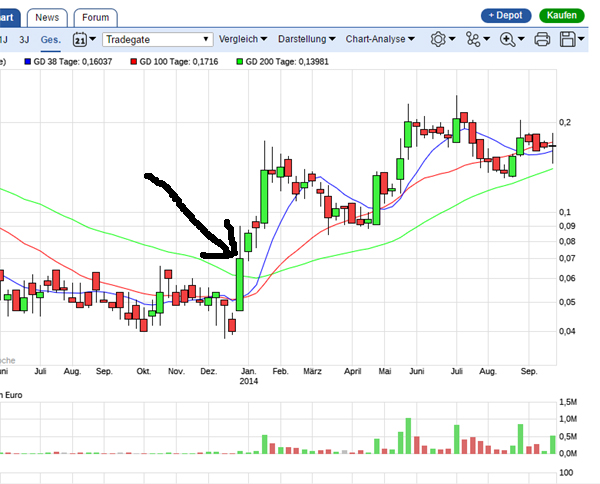Expand the Vergleich dropdown

243,39
